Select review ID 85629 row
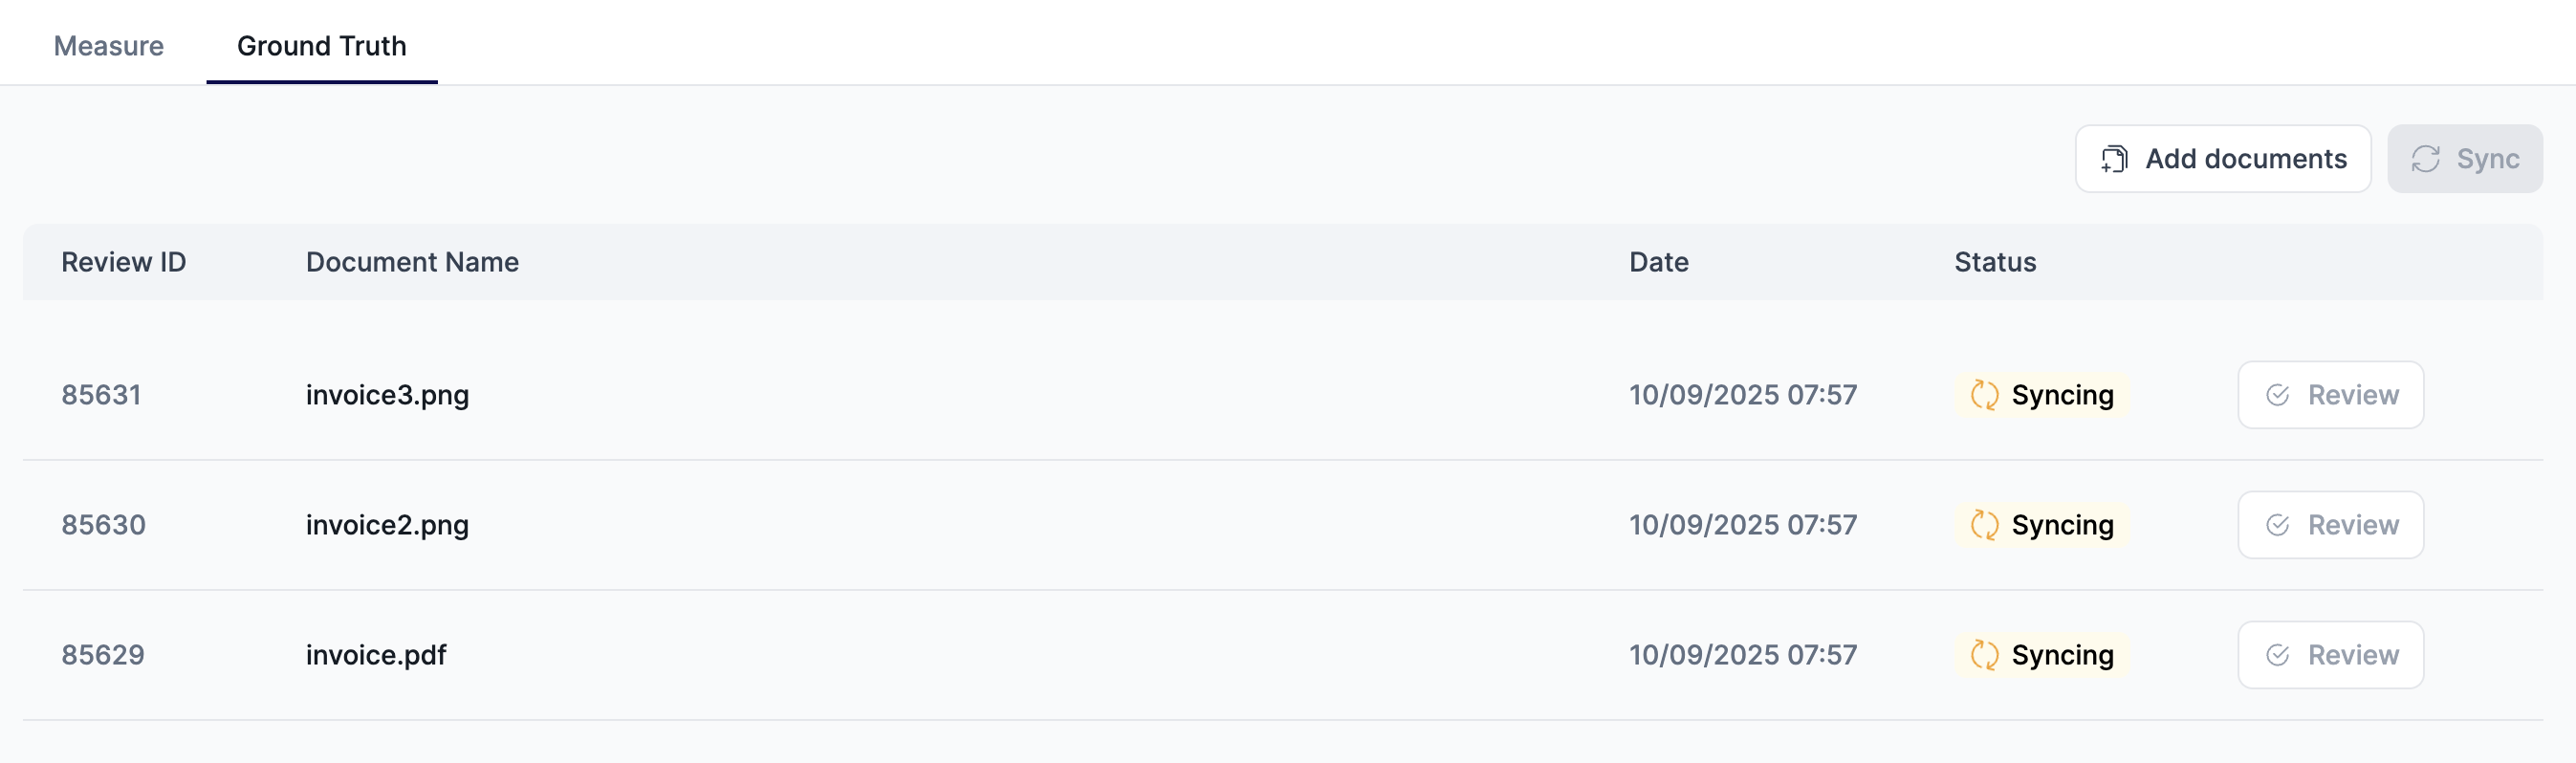Image resolution: width=2576 pixels, height=763 pixels. (x=1283, y=655)
